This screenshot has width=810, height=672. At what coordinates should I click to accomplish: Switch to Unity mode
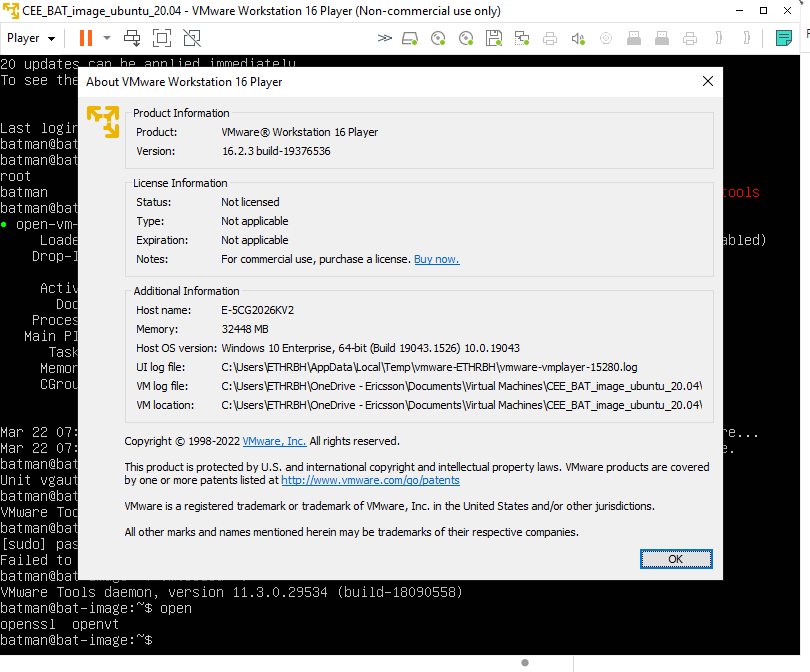point(190,37)
